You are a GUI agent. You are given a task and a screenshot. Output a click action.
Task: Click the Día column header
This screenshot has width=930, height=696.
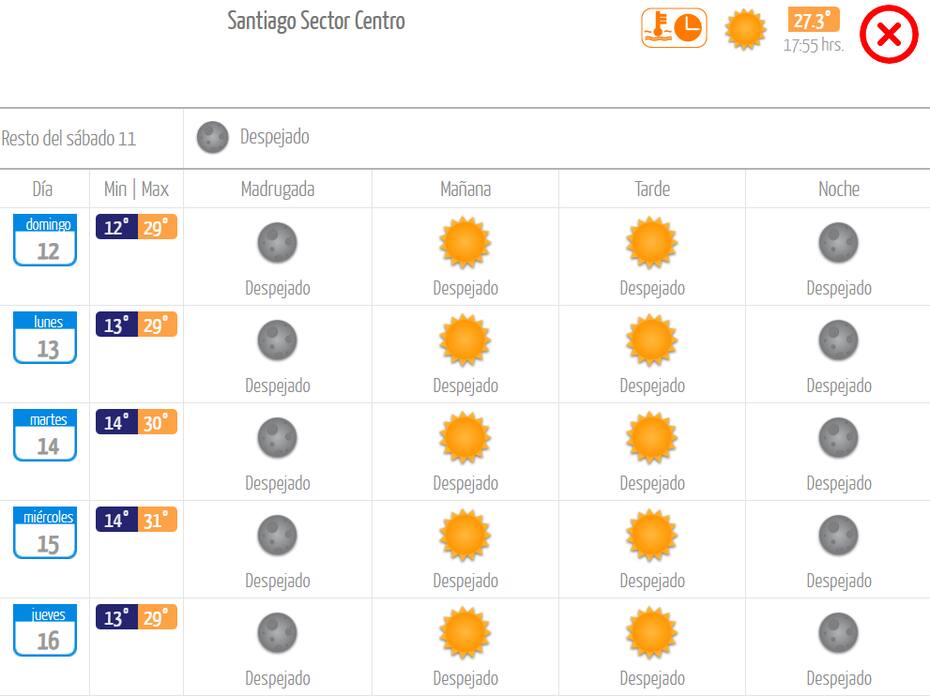(42, 189)
